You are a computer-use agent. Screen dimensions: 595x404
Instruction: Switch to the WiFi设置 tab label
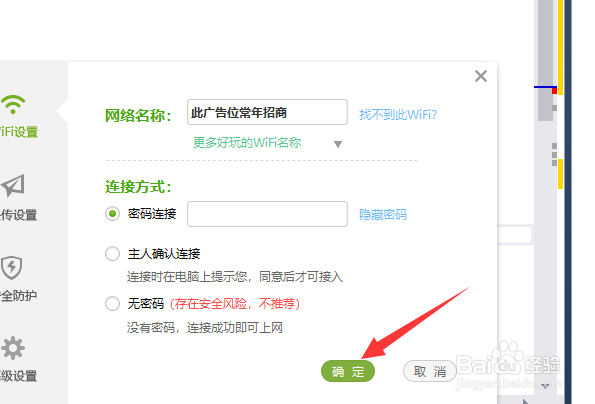[19, 132]
